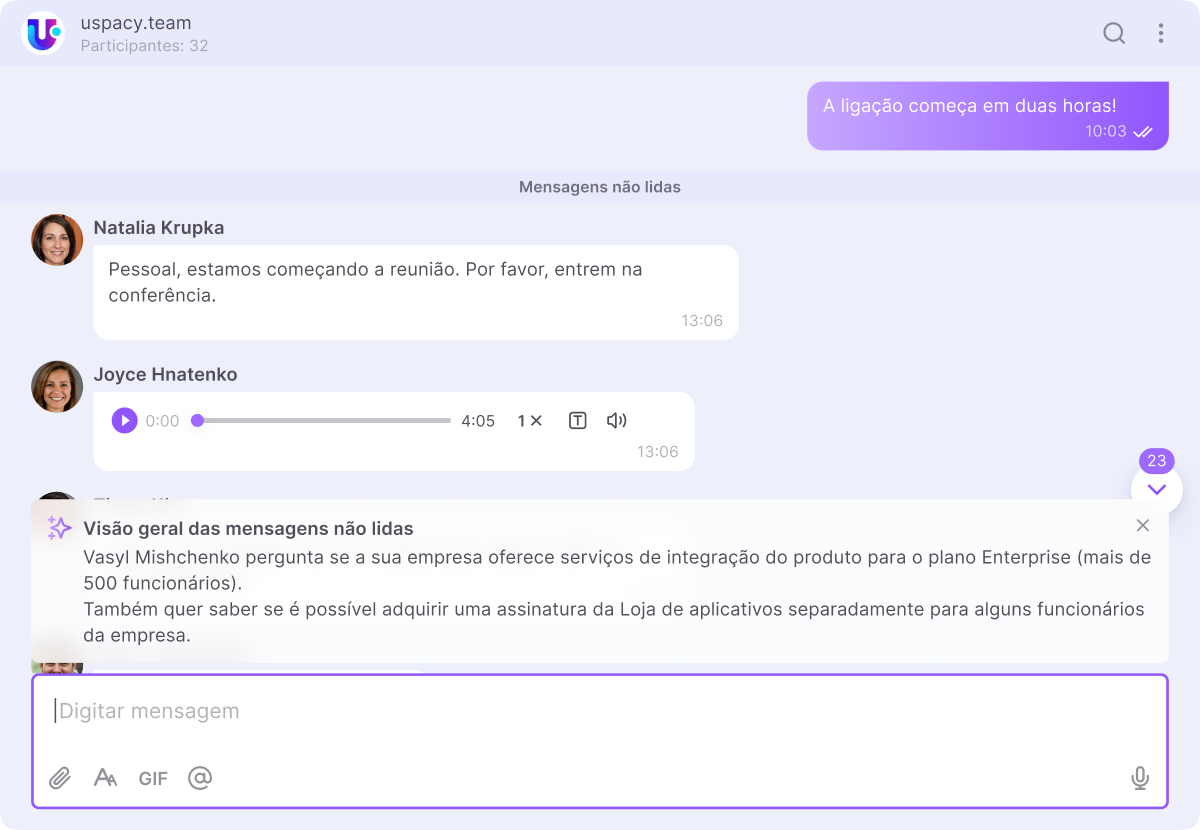Open text formatting options icon

[x=105, y=778]
